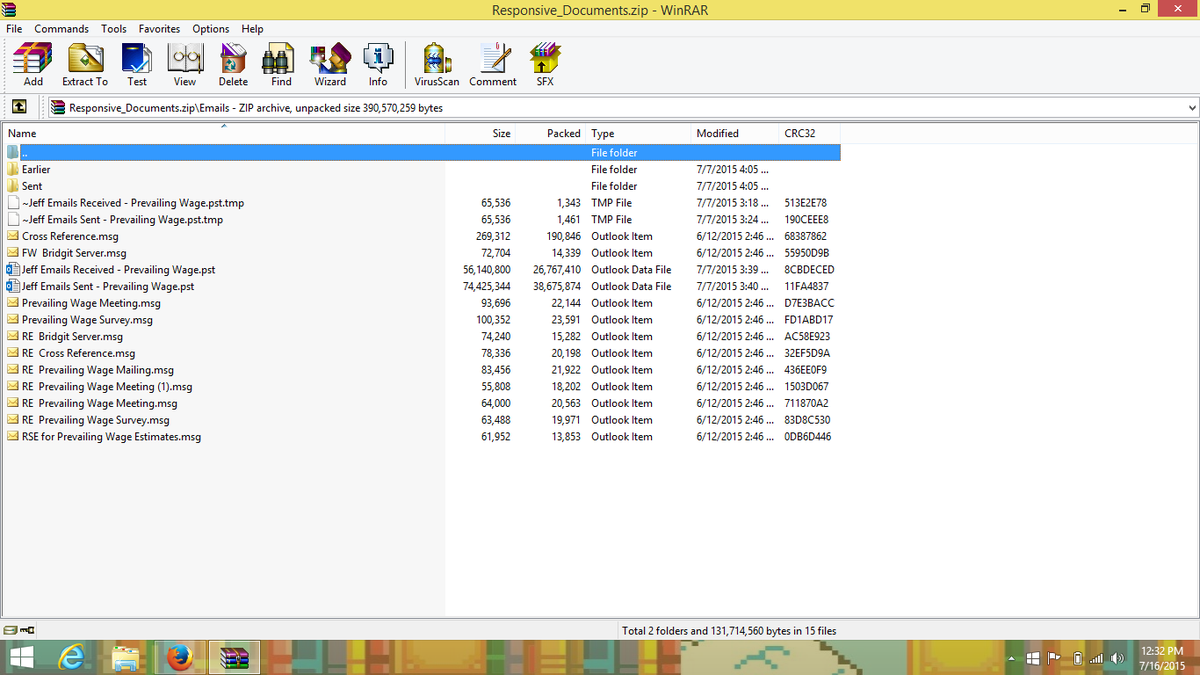Image resolution: width=1200 pixels, height=675 pixels.
Task: Open the network signal tray icon
Action: point(1098,658)
